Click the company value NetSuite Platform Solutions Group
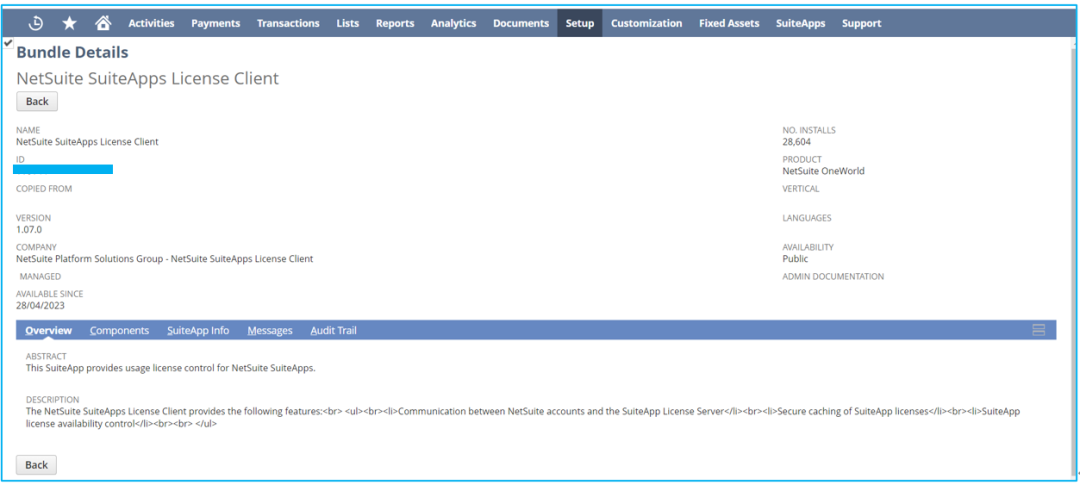 pyautogui.click(x=165, y=259)
